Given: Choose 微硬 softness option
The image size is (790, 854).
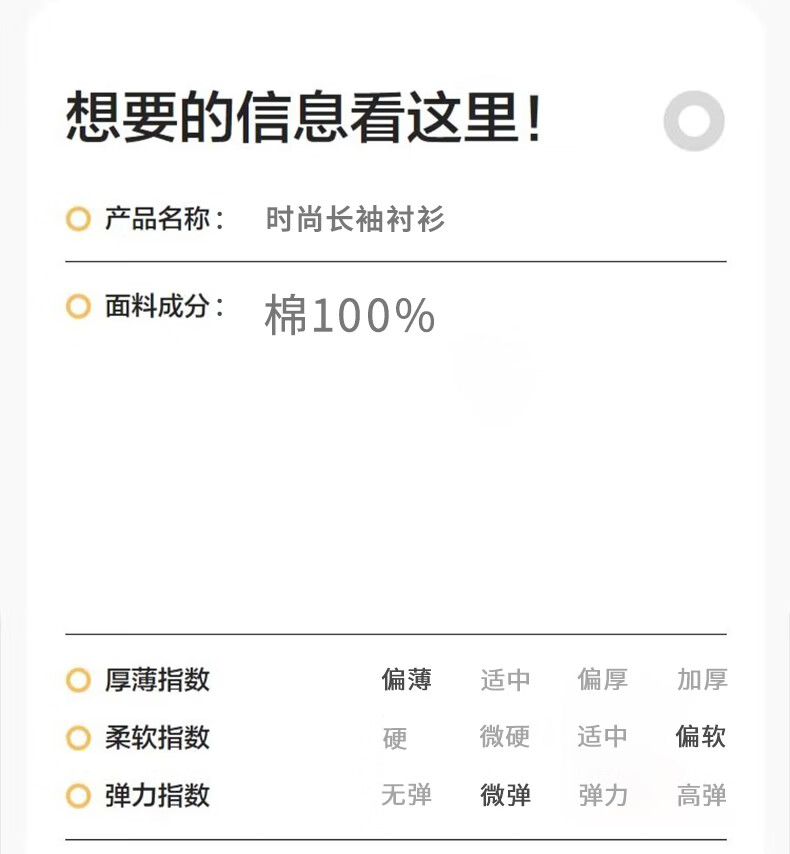Looking at the screenshot, I should point(505,738).
